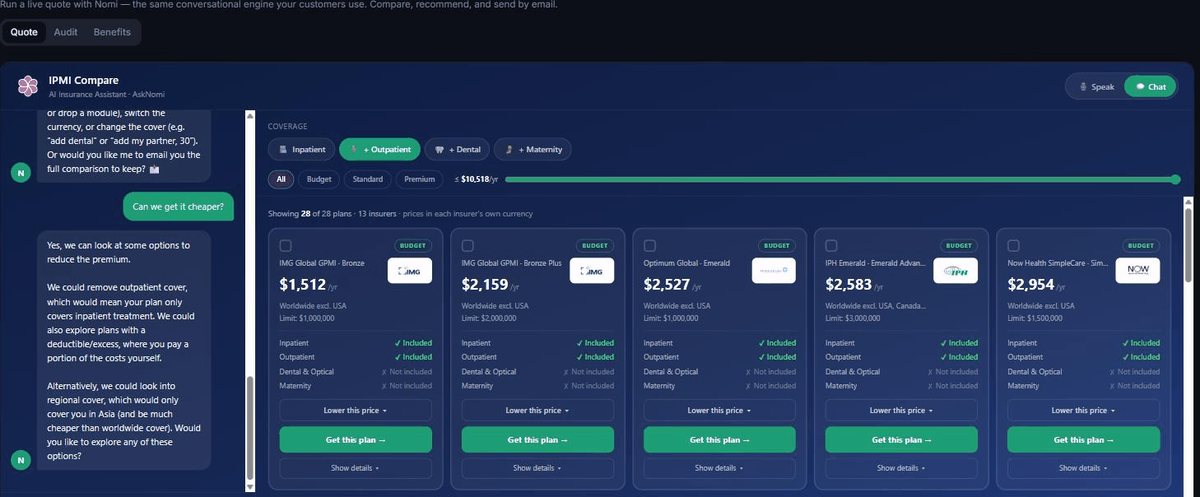1200x497 pixels.
Task: Click the NOW Health logo on the $2,954 card
Action: pos(1137,271)
